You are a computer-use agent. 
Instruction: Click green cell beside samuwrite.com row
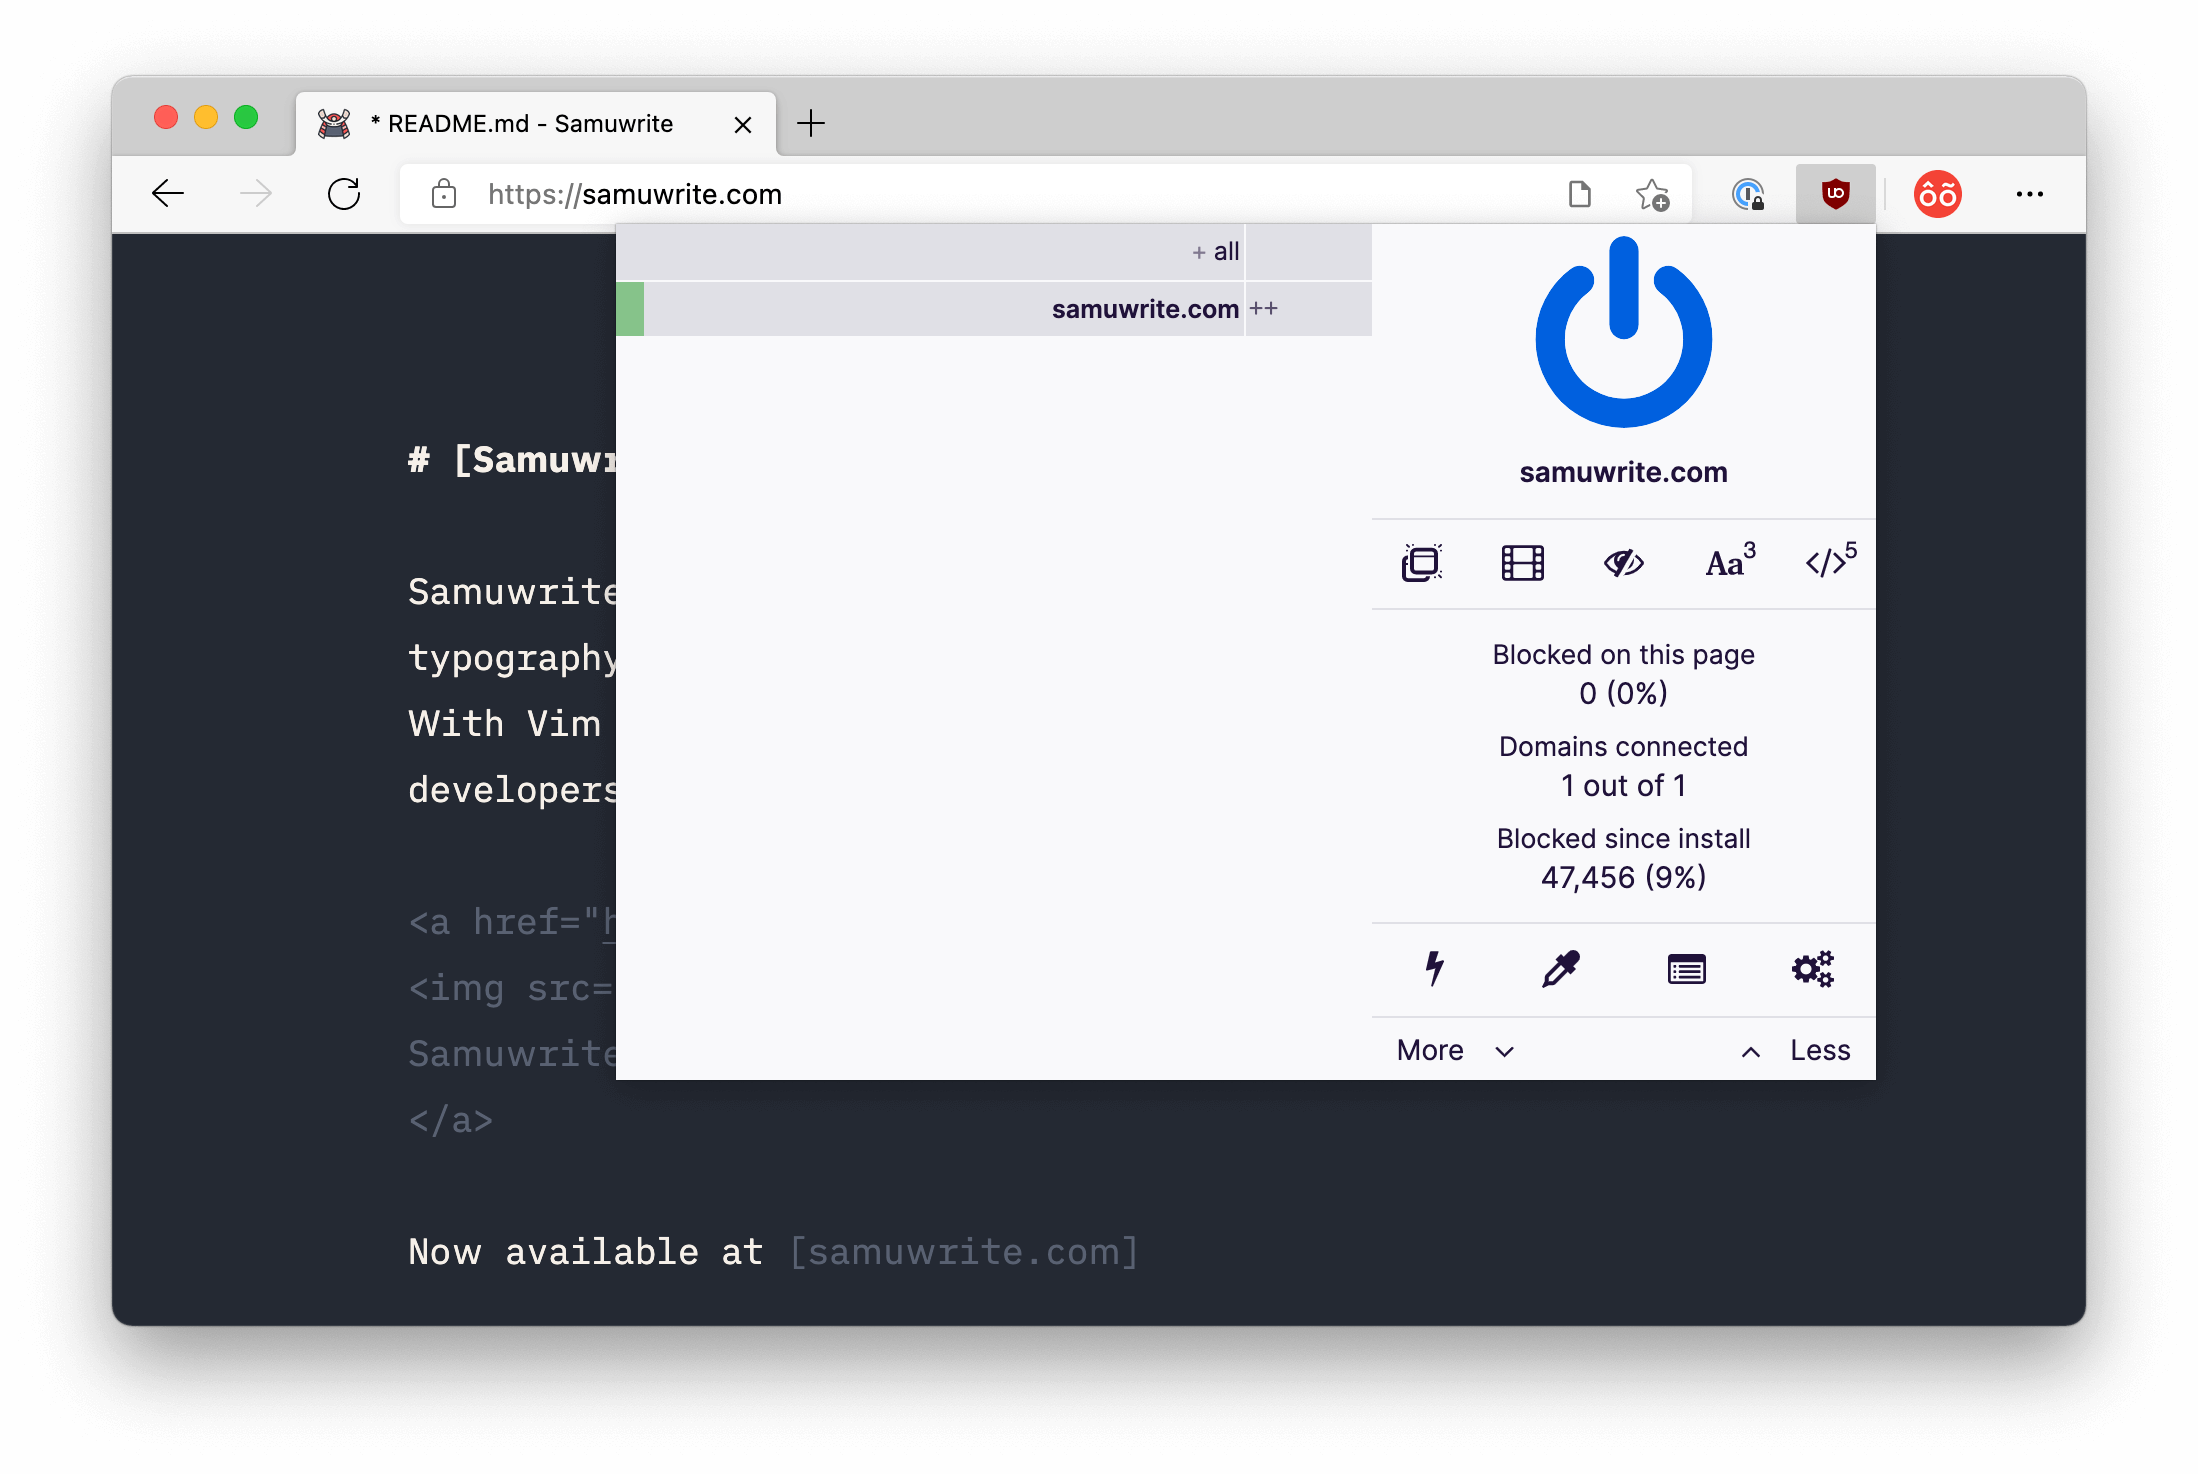pyautogui.click(x=630, y=309)
